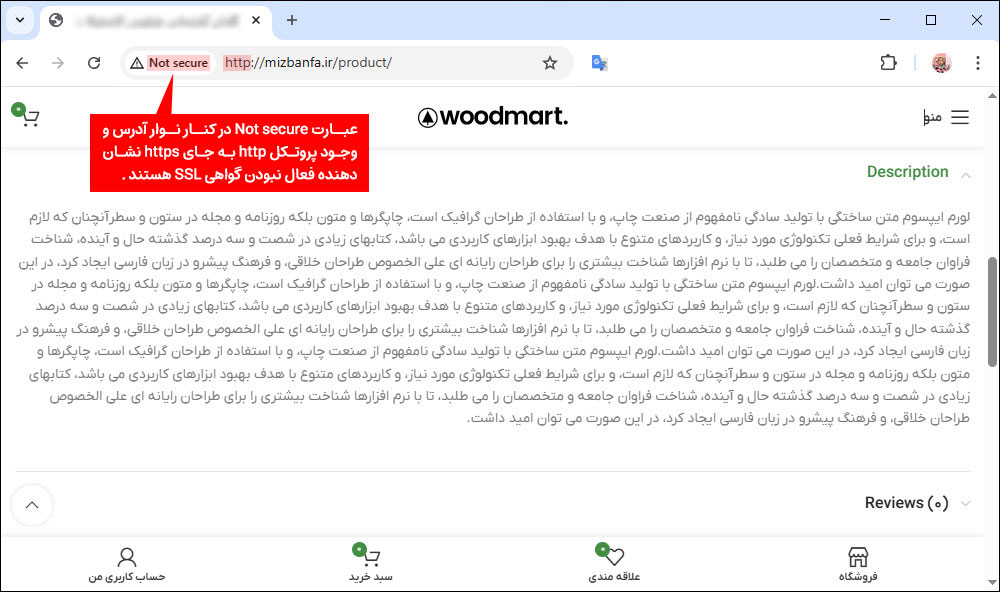Open Google Translate from the address bar
Image resolution: width=1000 pixels, height=592 pixels.
[x=600, y=62]
